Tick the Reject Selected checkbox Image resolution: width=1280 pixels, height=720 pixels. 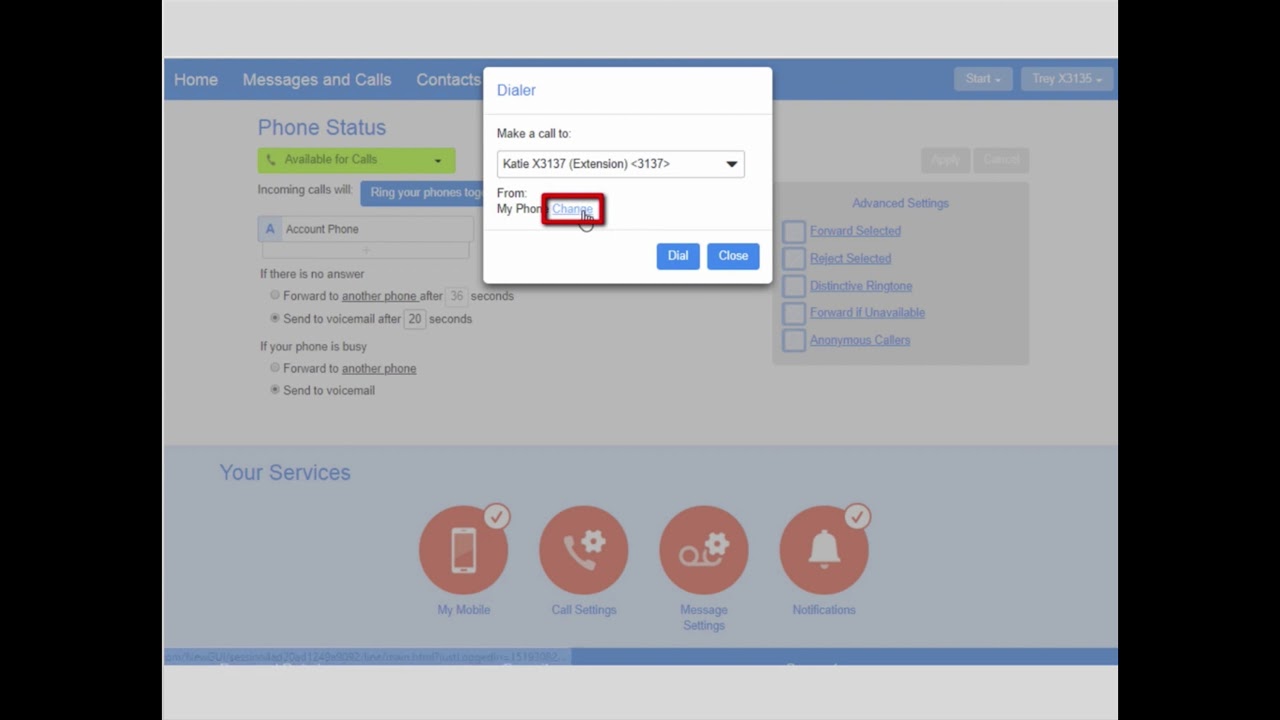pyautogui.click(x=794, y=259)
